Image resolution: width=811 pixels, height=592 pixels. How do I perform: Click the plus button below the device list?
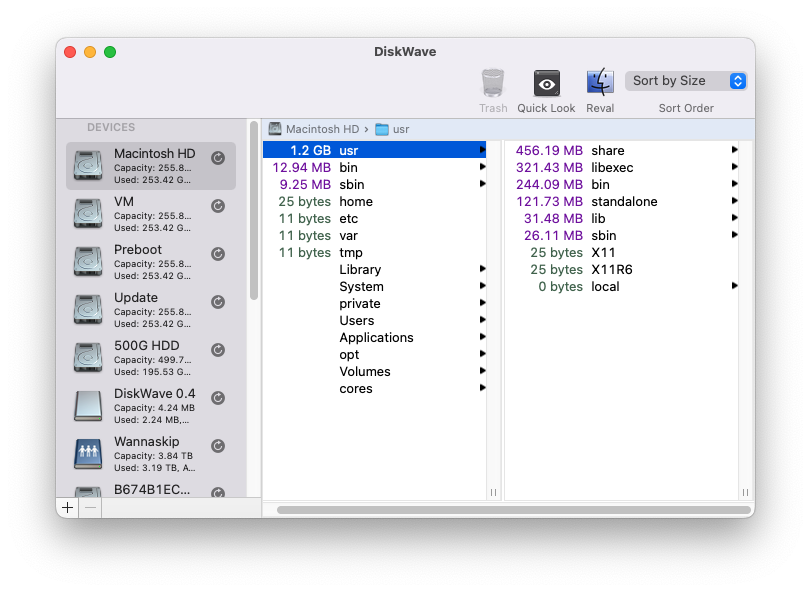tap(67, 507)
